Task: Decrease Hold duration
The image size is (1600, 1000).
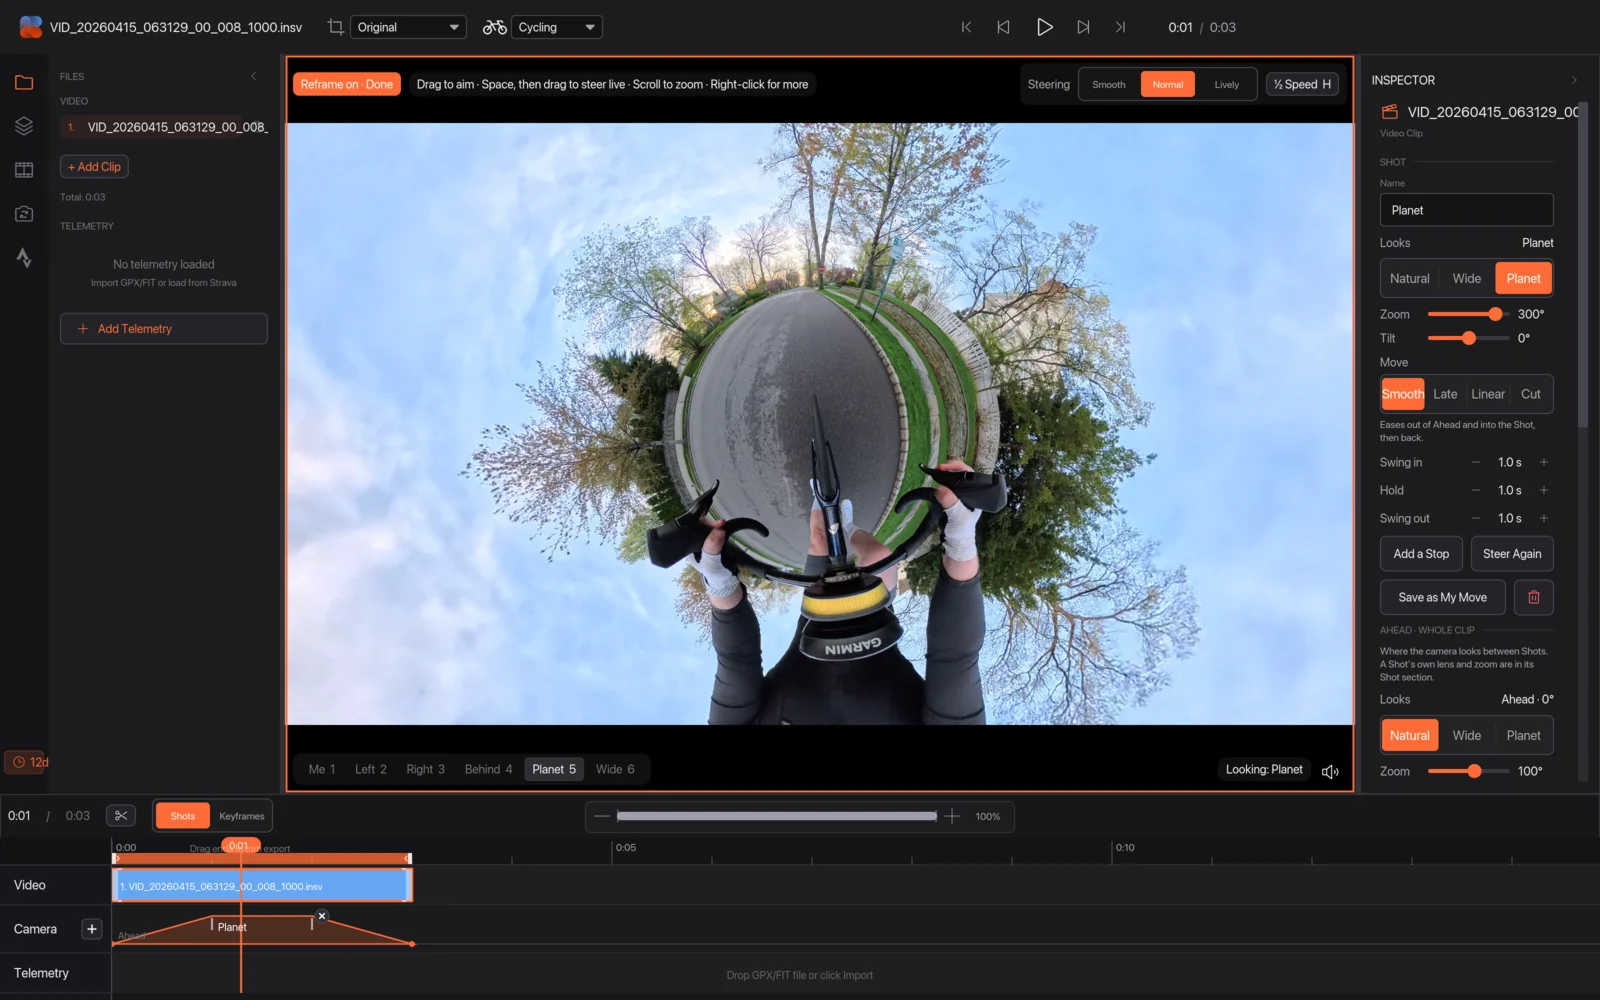Action: tap(1476, 490)
